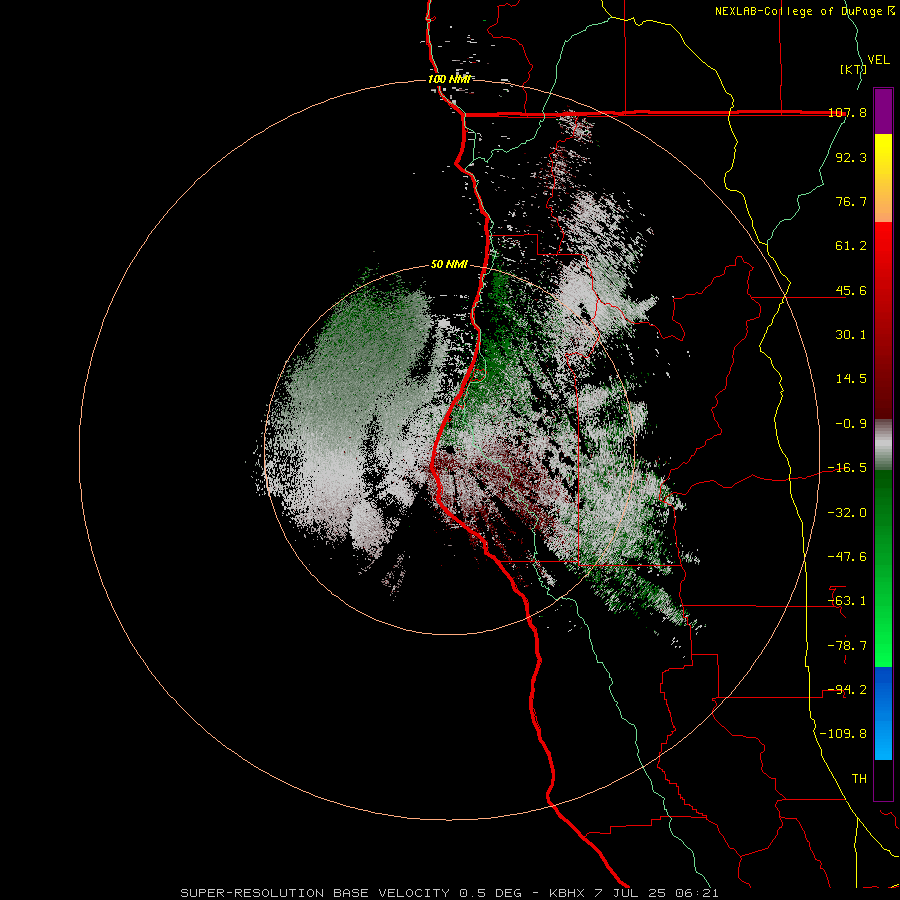Image resolution: width=900 pixels, height=900 pixels.
Task: Click the TH label on the color scale
Action: click(859, 778)
